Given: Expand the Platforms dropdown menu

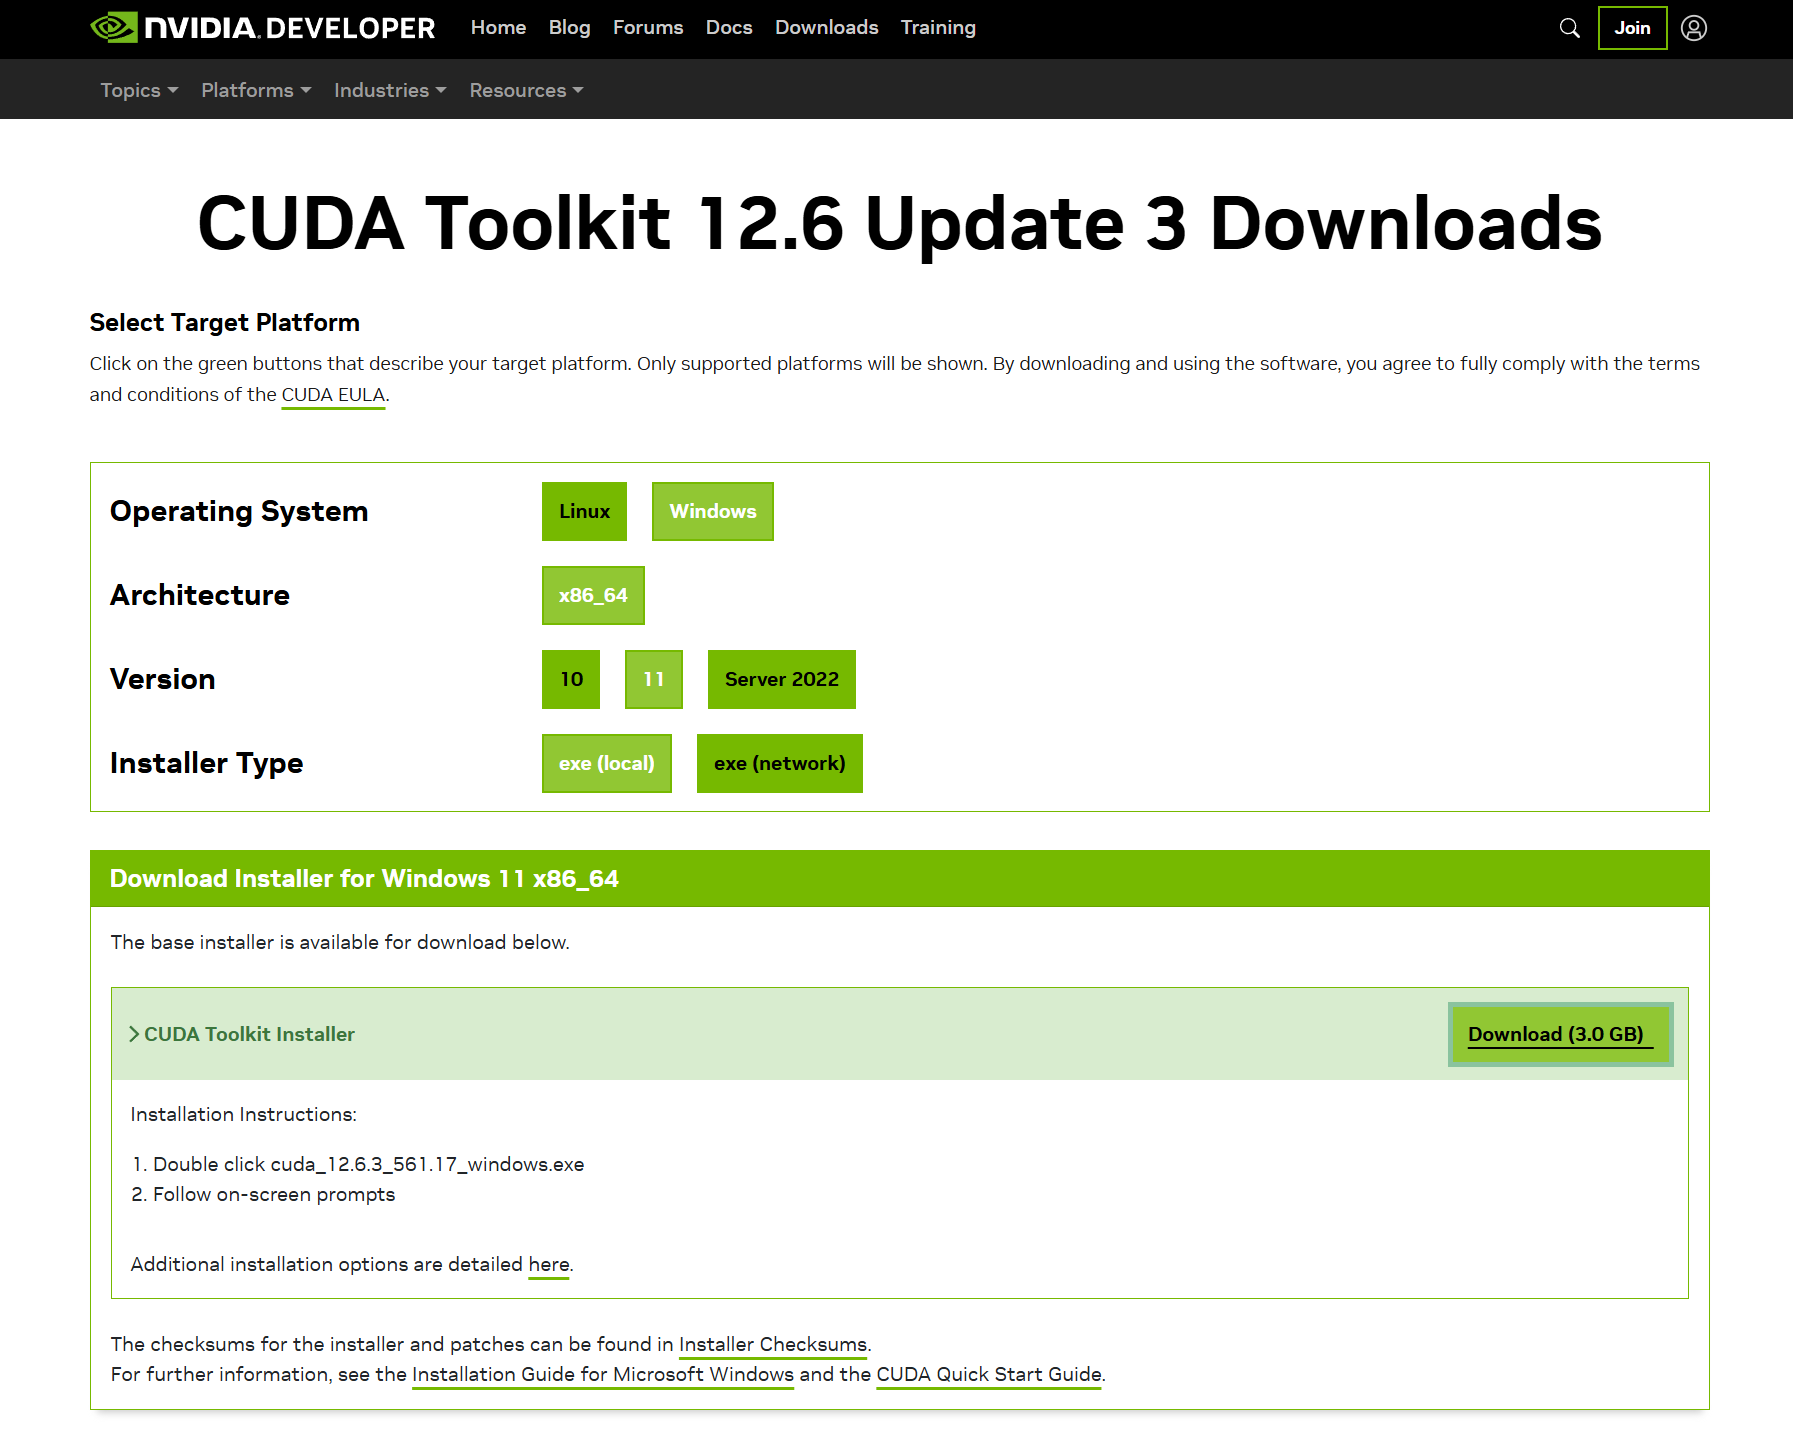Looking at the screenshot, I should click(256, 90).
